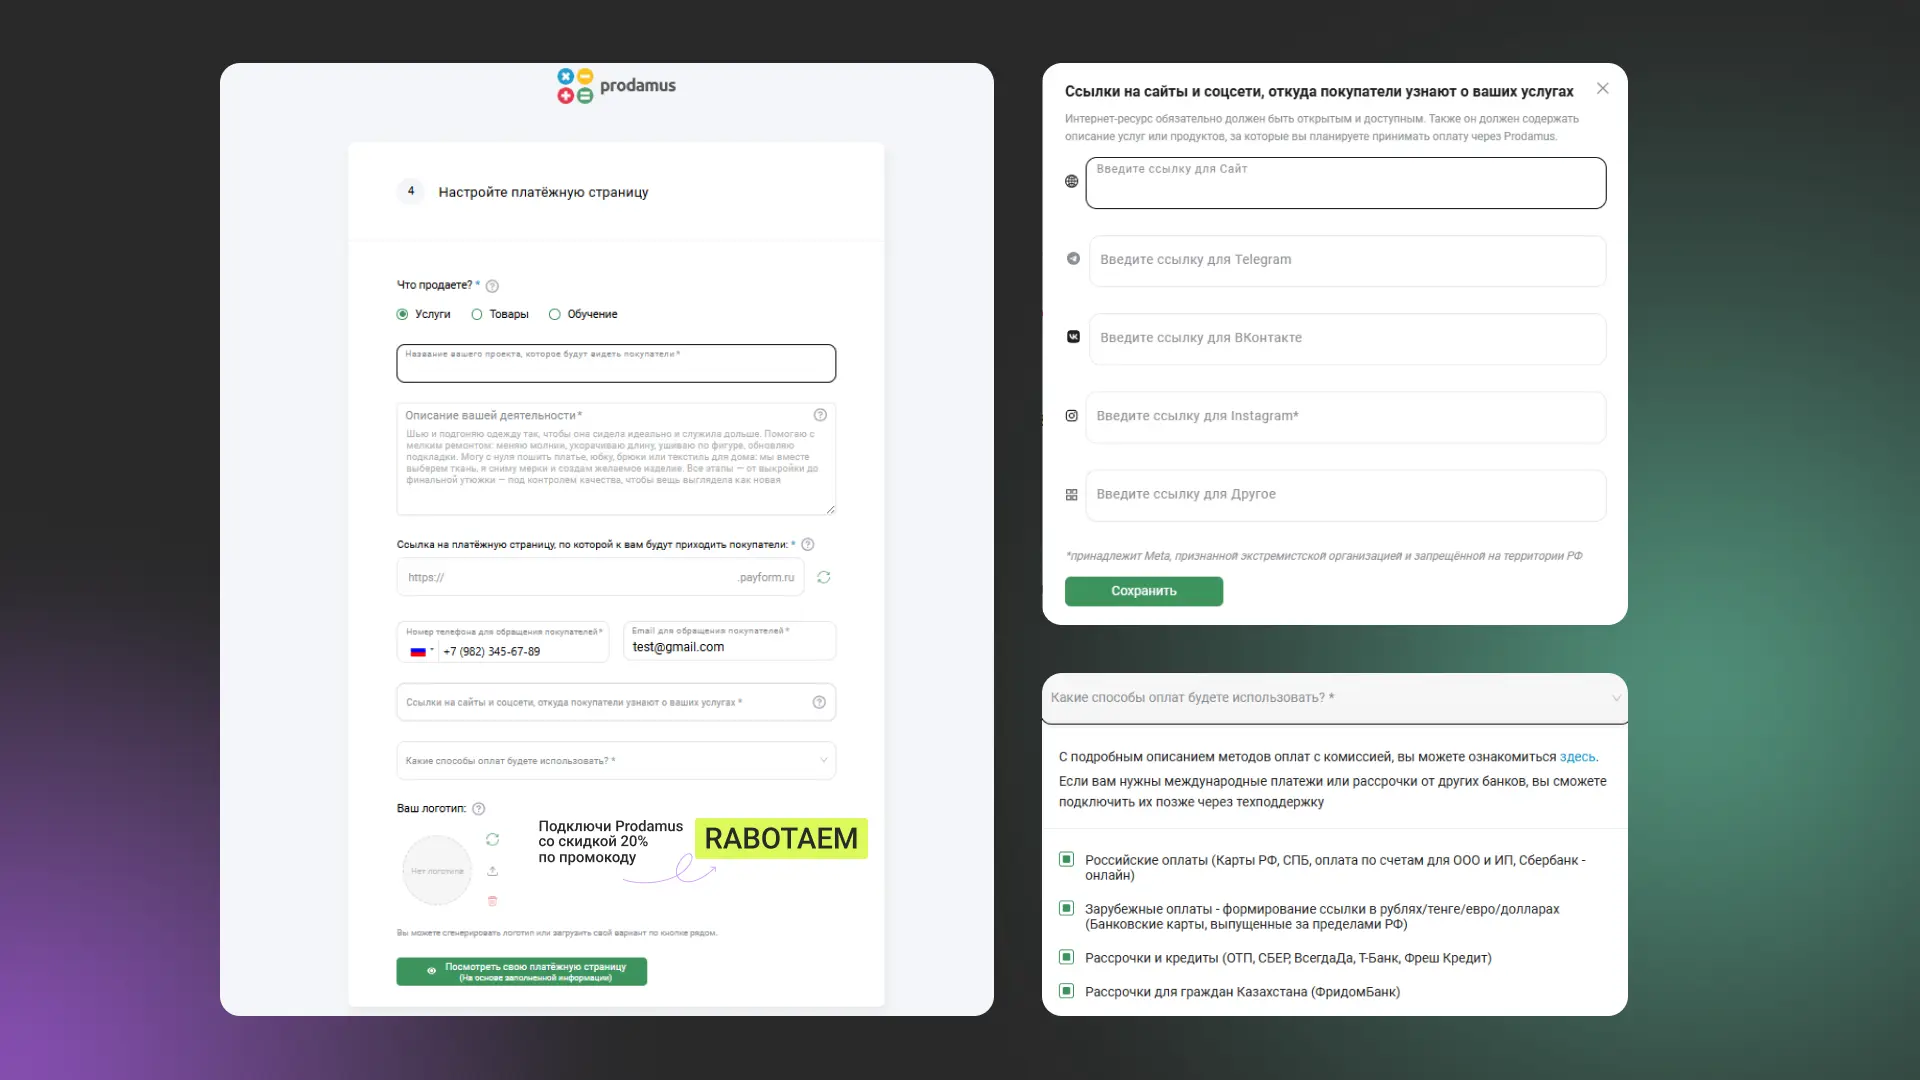
Task: Toggle 'Рассрочки и кредиты' checkbox
Action: pos(1066,957)
